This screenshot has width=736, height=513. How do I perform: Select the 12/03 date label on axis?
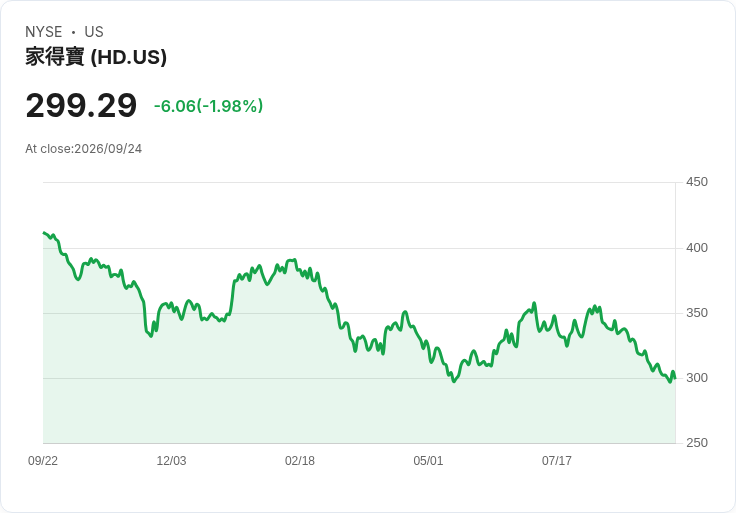click(171, 461)
